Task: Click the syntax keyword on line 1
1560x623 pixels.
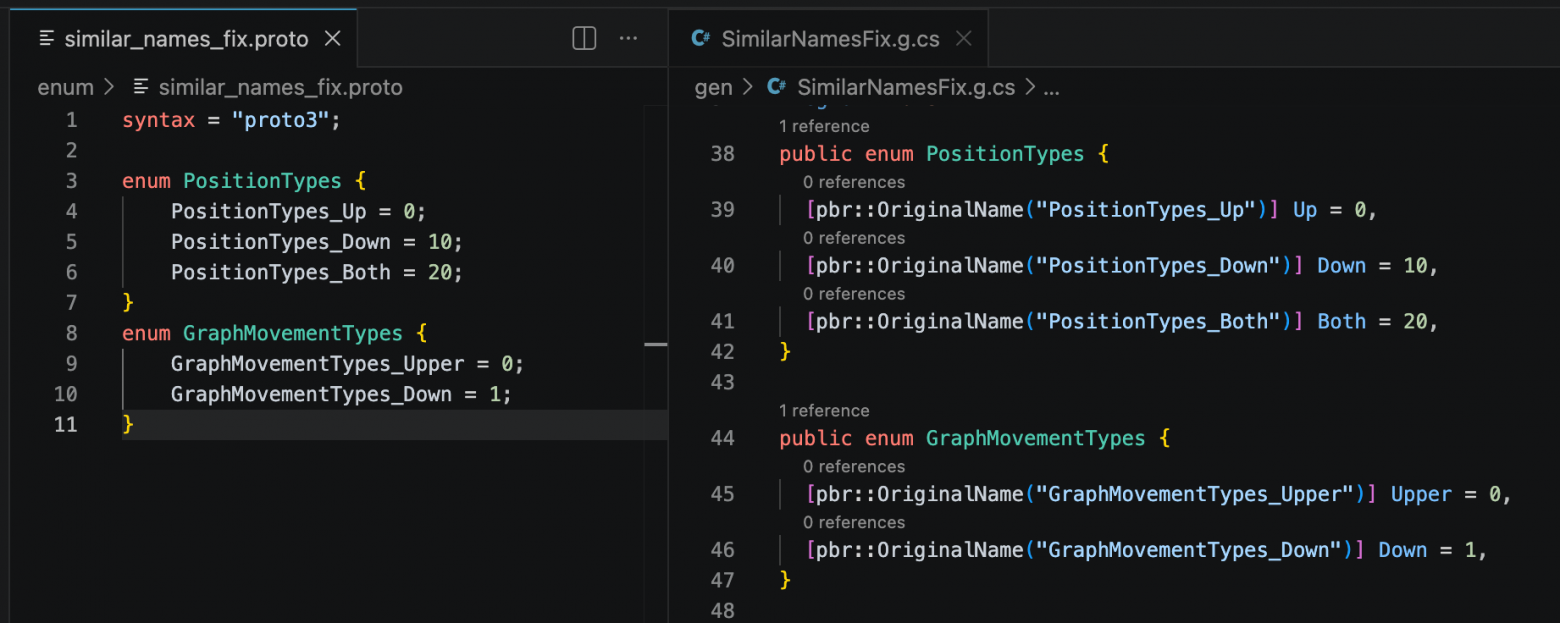Action: [158, 120]
